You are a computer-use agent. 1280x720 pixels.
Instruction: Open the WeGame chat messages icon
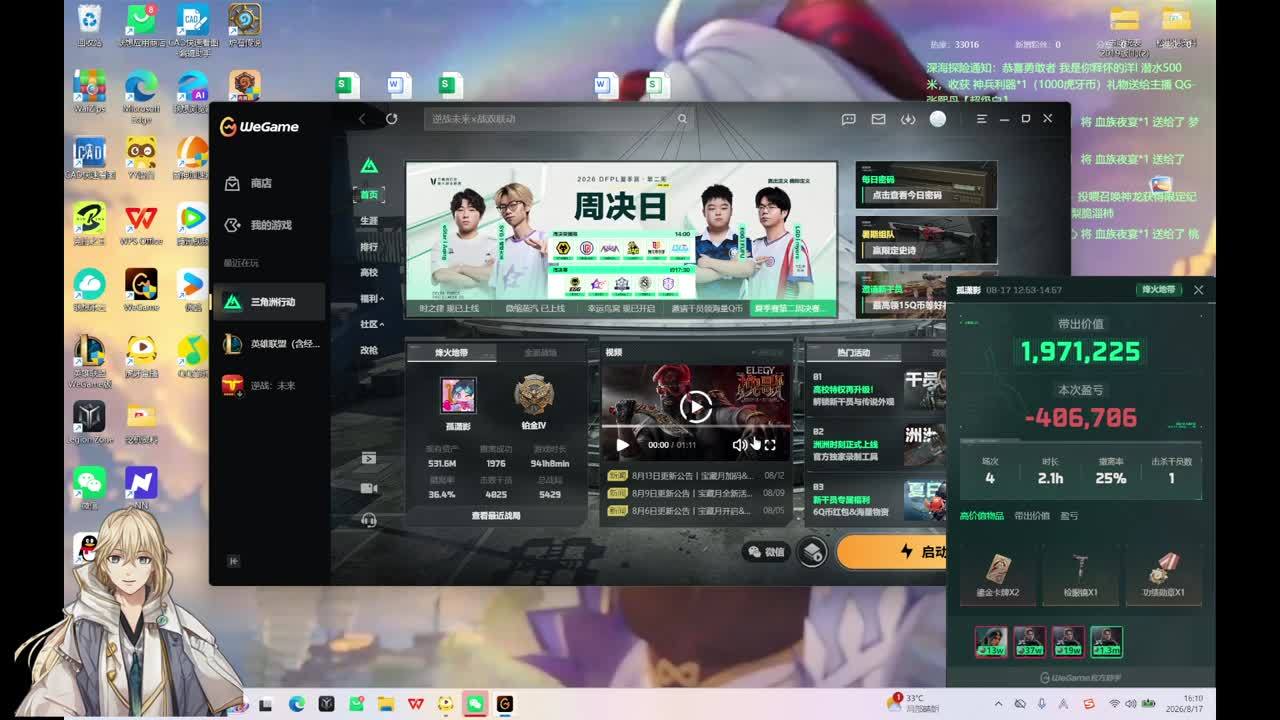[849, 119]
